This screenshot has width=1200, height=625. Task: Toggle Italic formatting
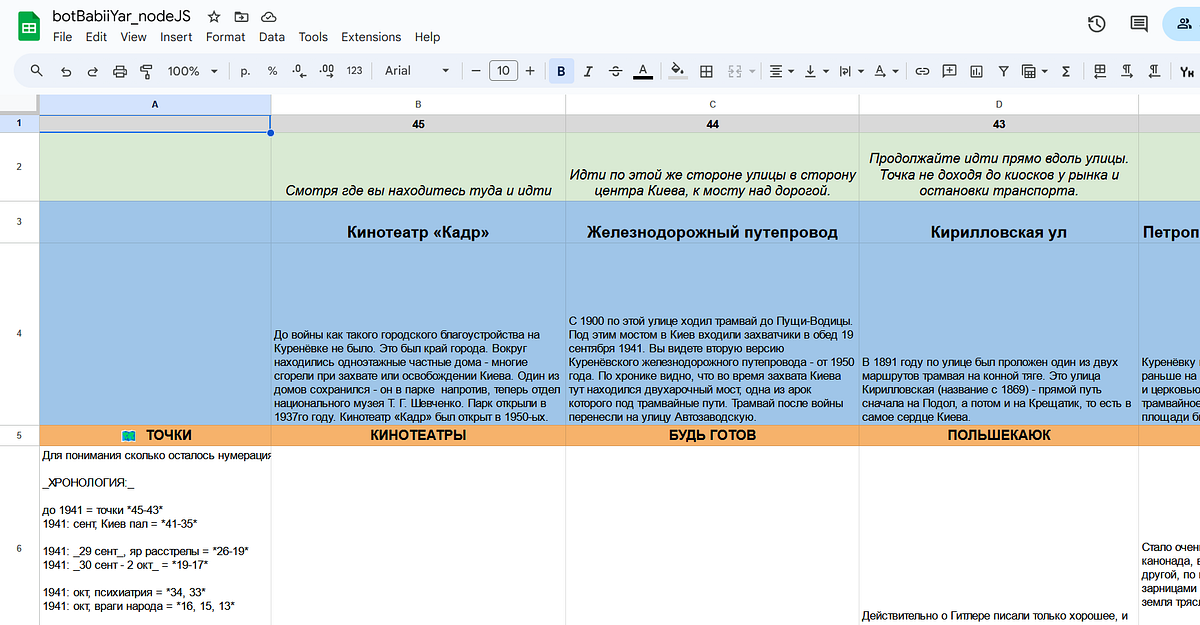(x=588, y=71)
